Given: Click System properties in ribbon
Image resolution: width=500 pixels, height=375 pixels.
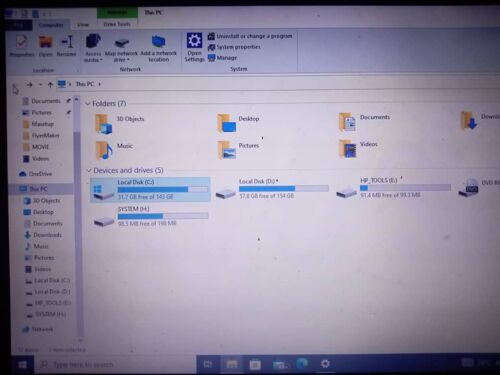Looking at the screenshot, I should pos(234,47).
